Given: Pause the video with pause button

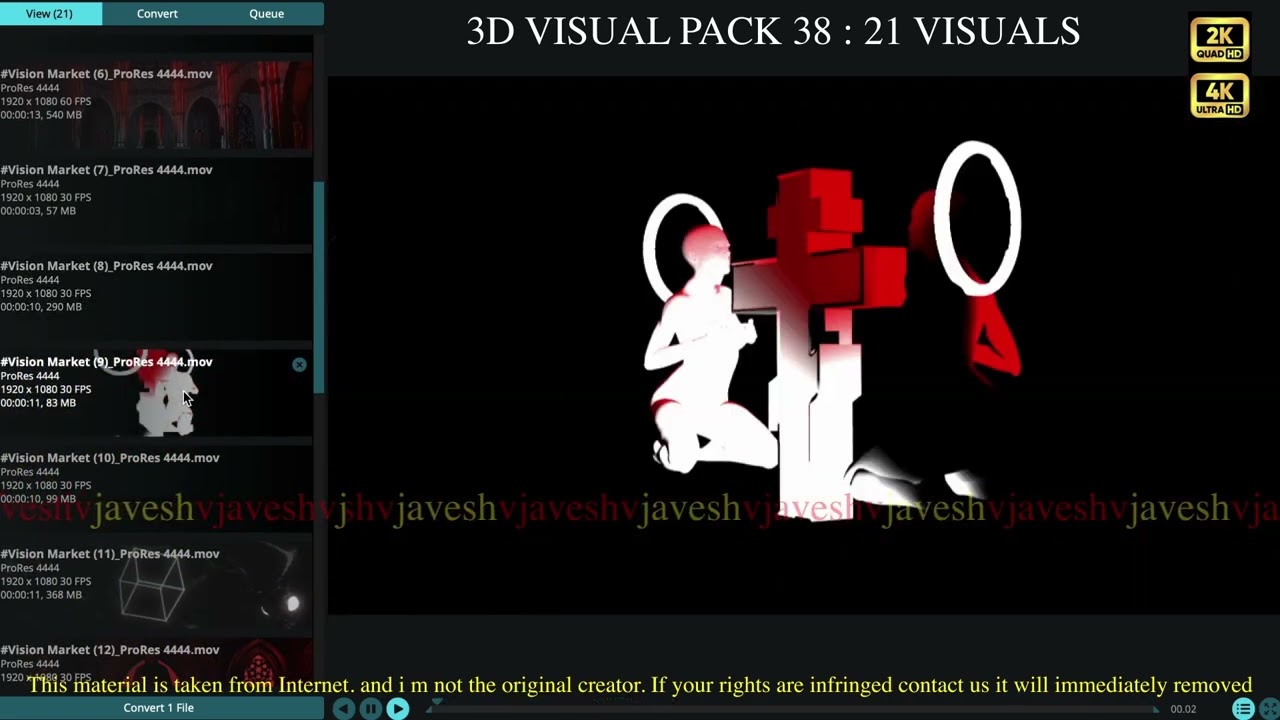Looking at the screenshot, I should [370, 709].
